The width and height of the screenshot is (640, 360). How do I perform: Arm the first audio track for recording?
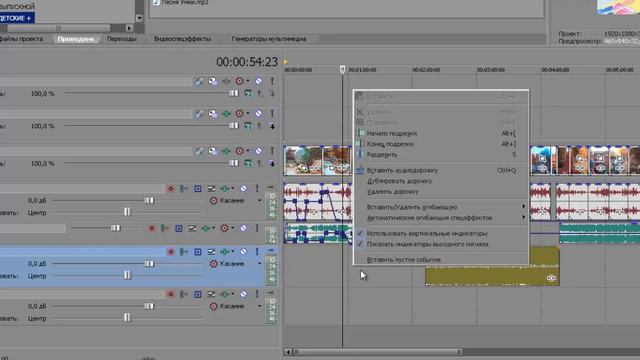pyautogui.click(x=171, y=189)
